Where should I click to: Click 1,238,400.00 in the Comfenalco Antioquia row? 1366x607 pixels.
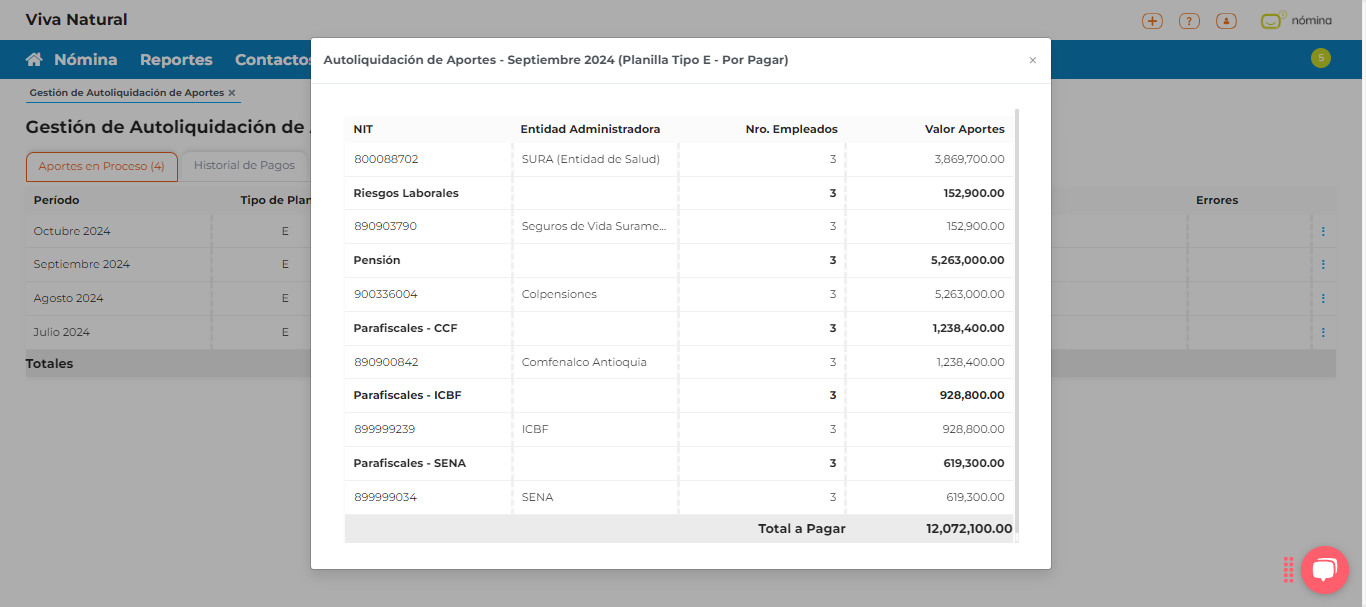point(971,362)
